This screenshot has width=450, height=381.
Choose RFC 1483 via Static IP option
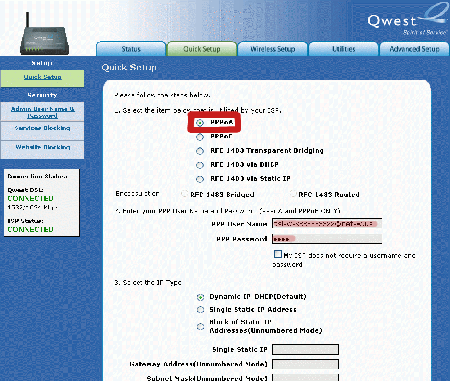[200, 179]
